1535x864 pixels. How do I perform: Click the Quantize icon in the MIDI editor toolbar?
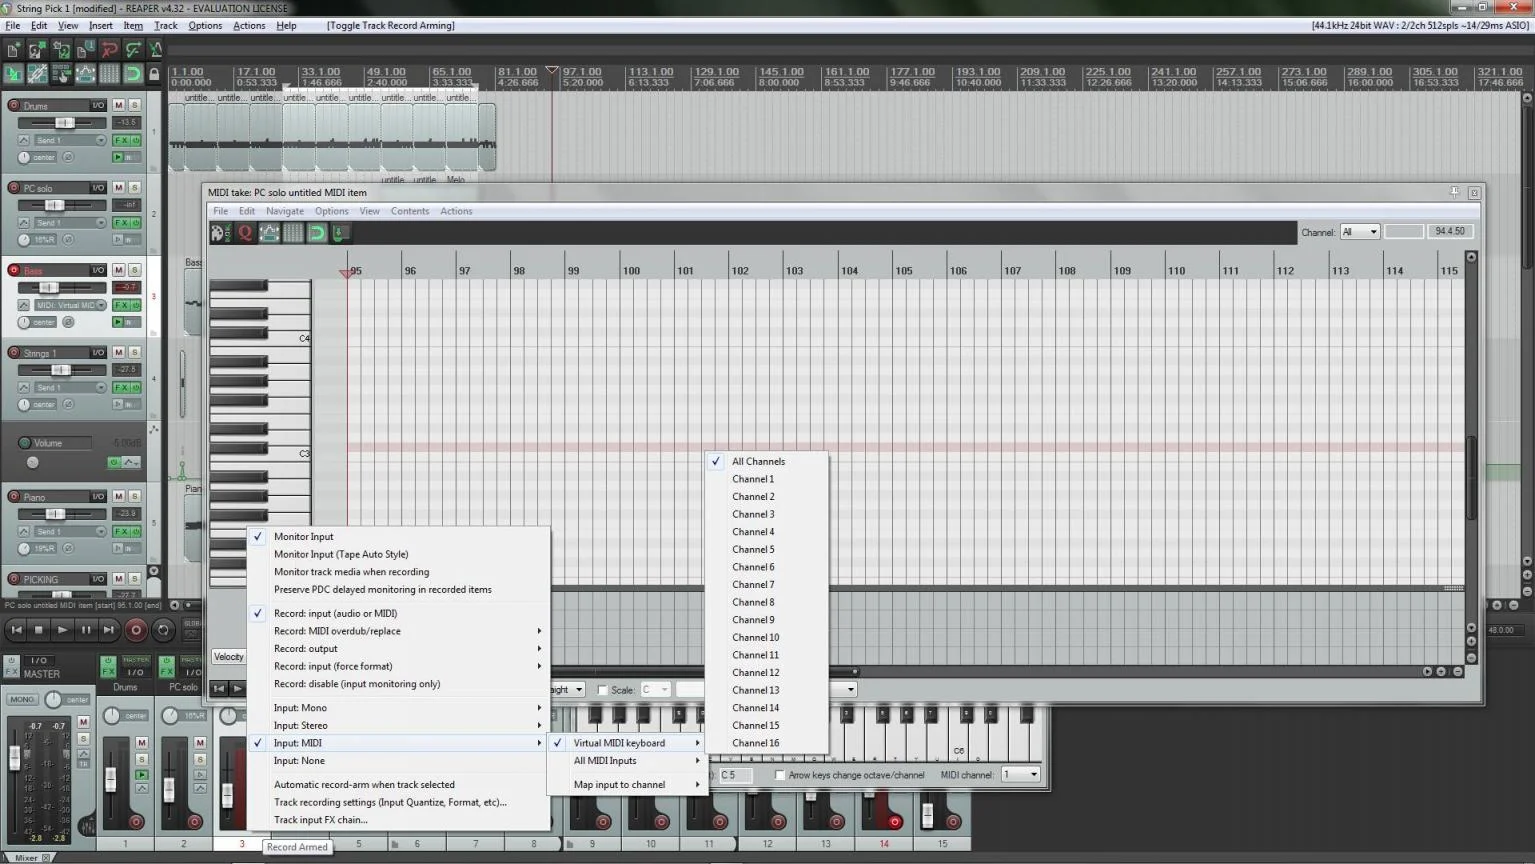(245, 233)
